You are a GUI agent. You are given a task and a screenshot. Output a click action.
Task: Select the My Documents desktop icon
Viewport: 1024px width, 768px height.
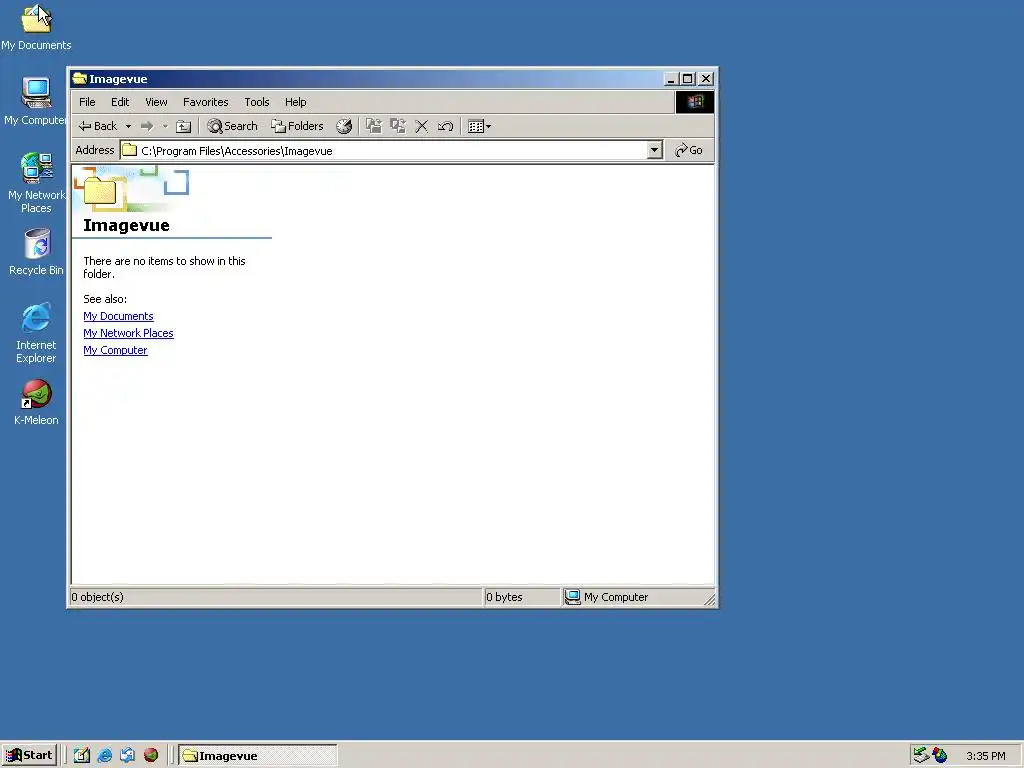[x=36, y=28]
